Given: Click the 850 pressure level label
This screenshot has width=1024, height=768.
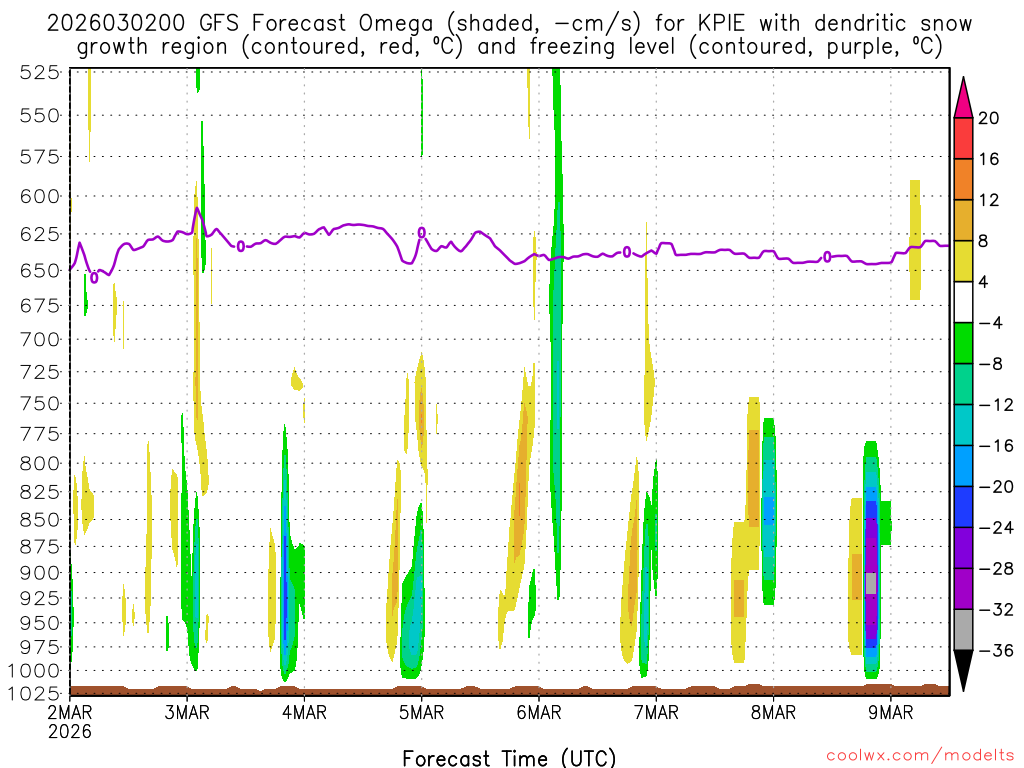Looking at the screenshot, I should [40, 520].
